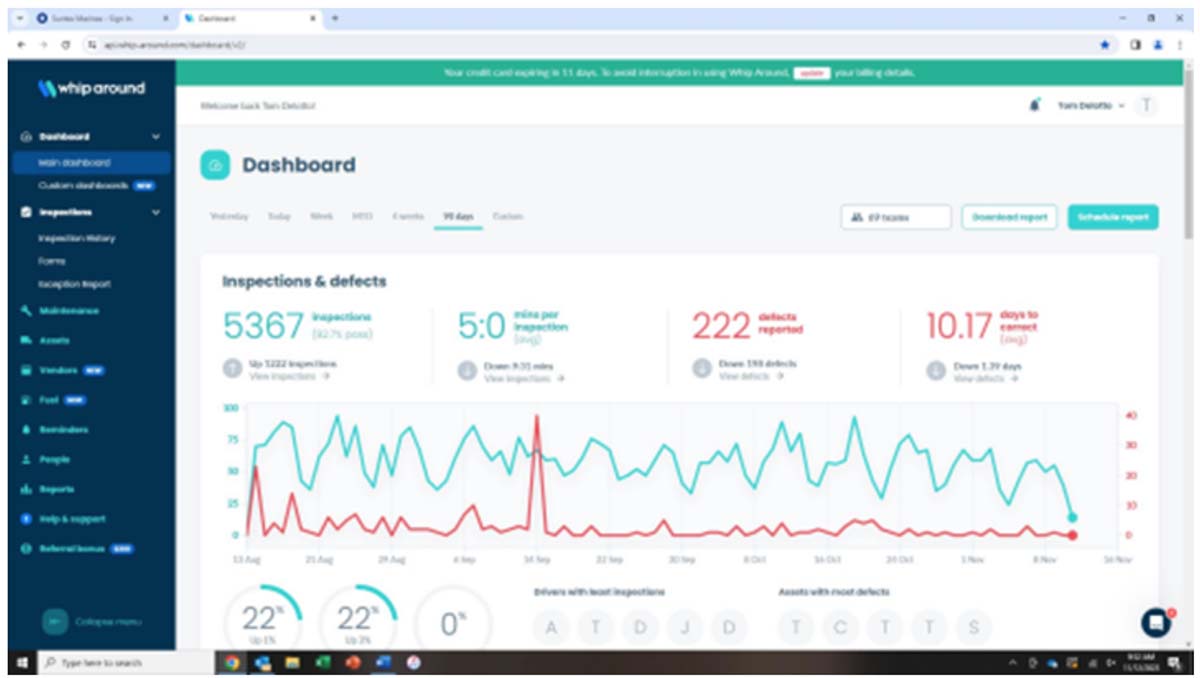Select asset avatar C under most defects
The image size is (1200, 678).
pos(840,627)
